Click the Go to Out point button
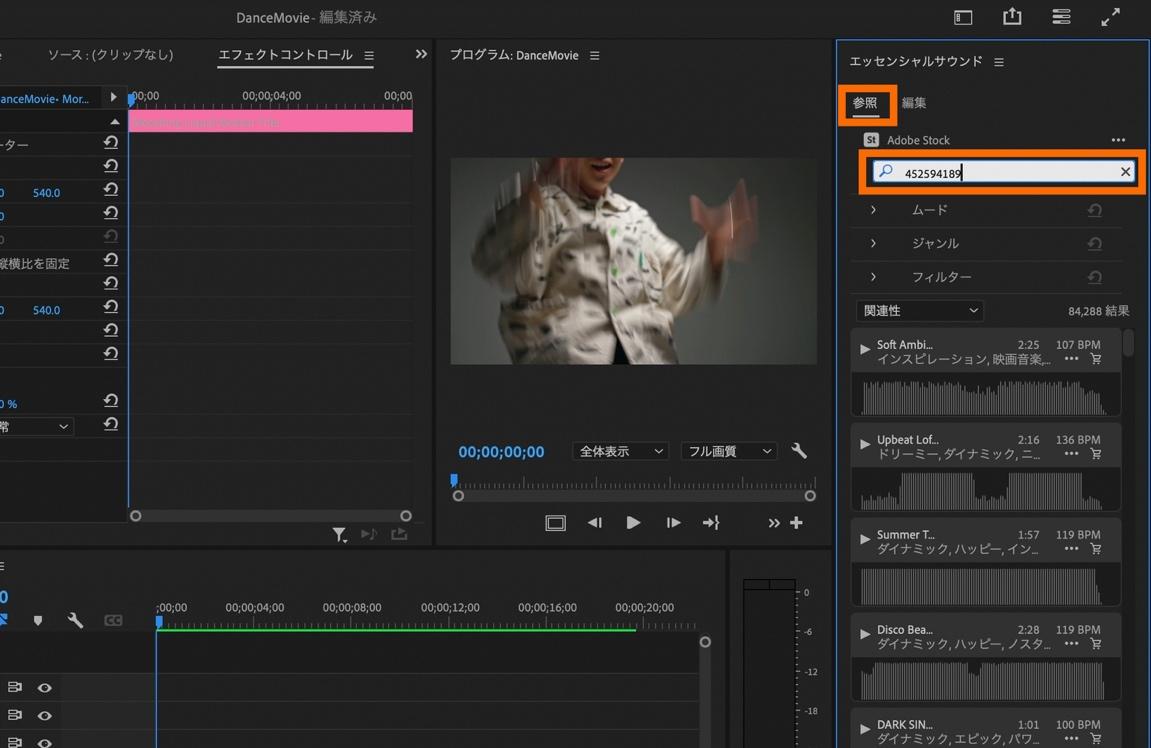 click(711, 523)
